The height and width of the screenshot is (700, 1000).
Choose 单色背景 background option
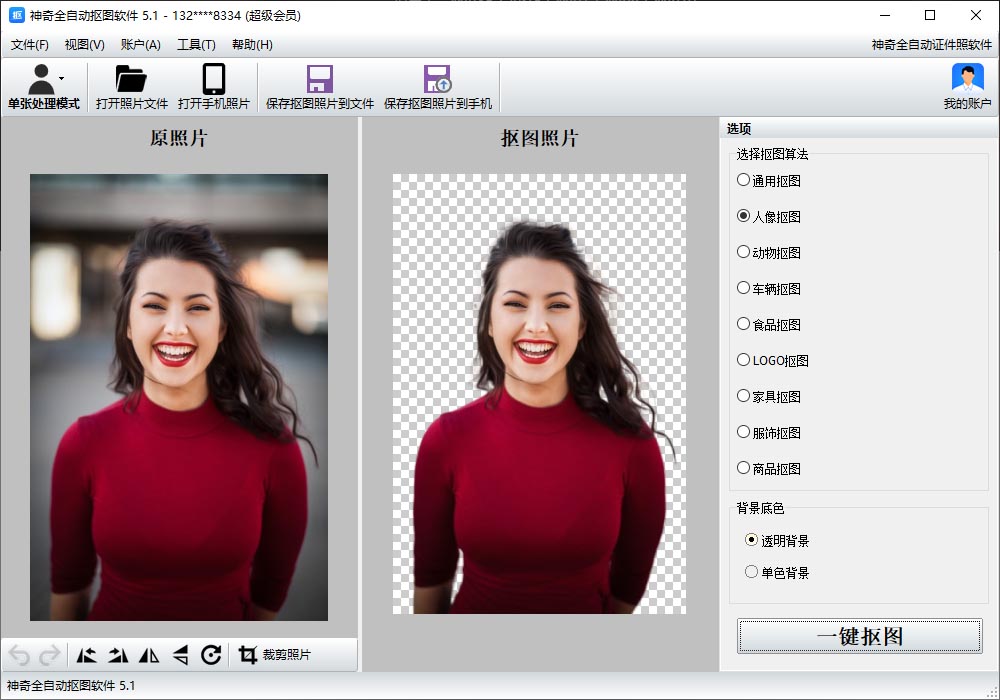click(x=752, y=573)
